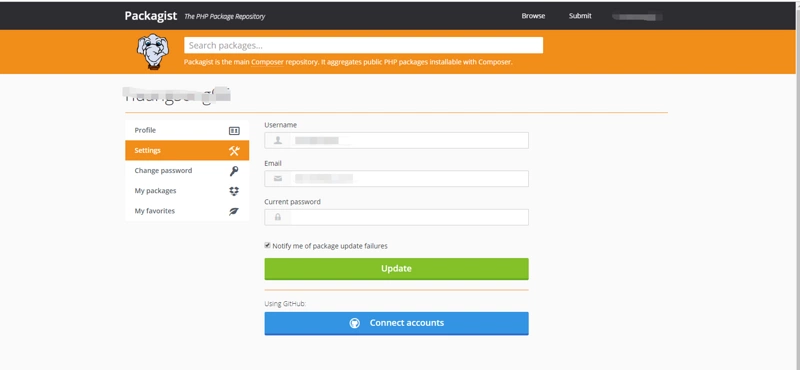Image resolution: width=800 pixels, height=370 pixels.
Task: Click the boxes icon beside My packages
Action: (x=234, y=191)
